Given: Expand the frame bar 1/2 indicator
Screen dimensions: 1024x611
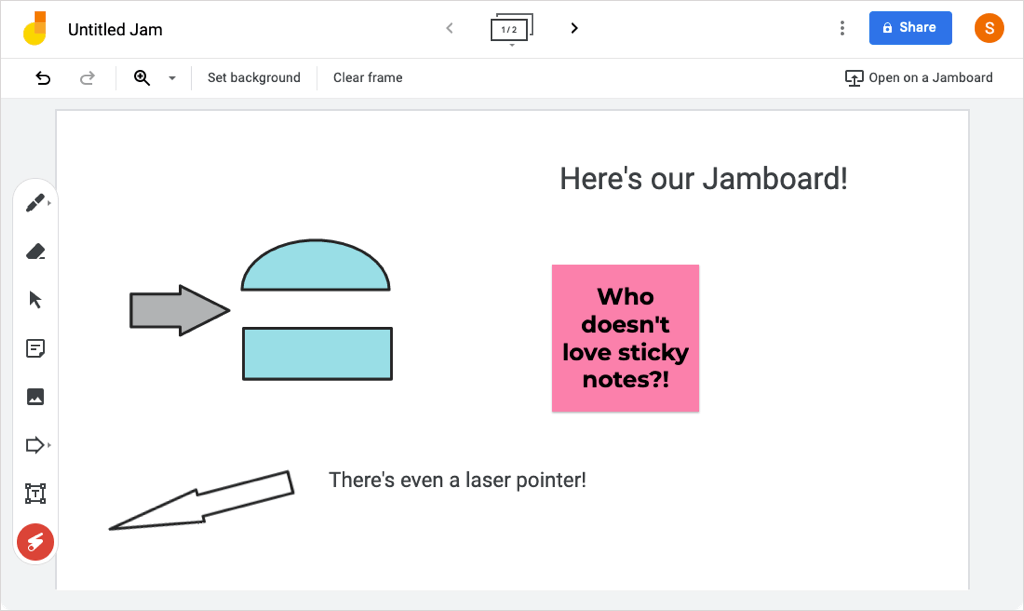Looking at the screenshot, I should tap(511, 30).
